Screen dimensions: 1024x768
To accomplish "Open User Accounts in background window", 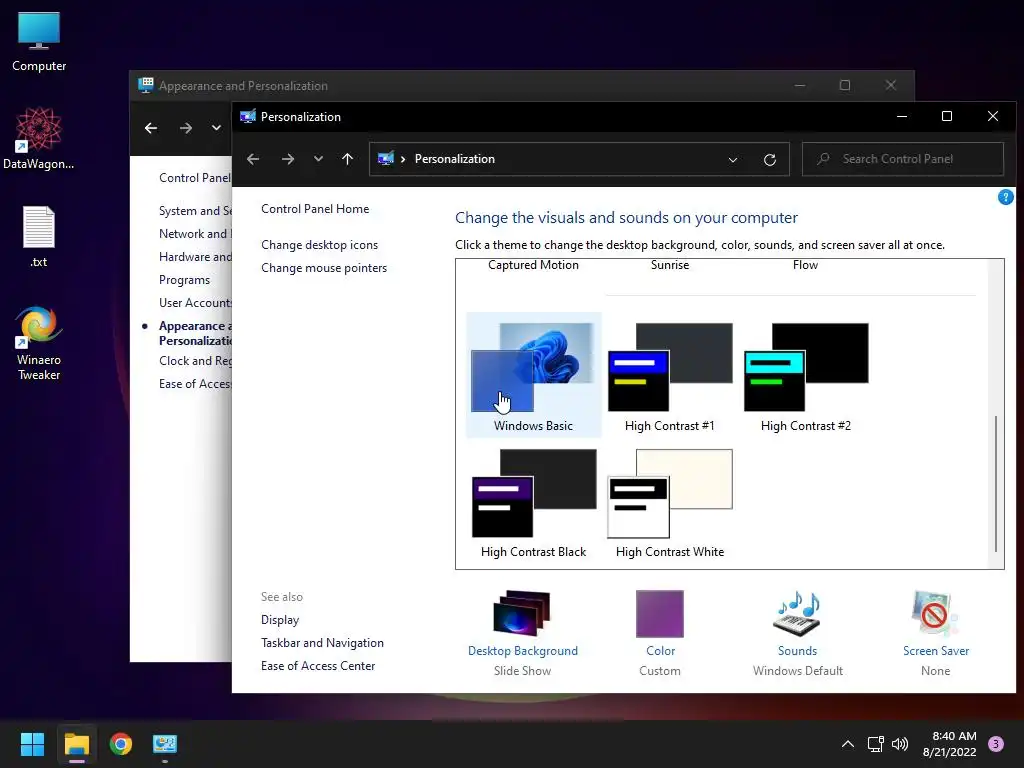I will [x=195, y=302].
